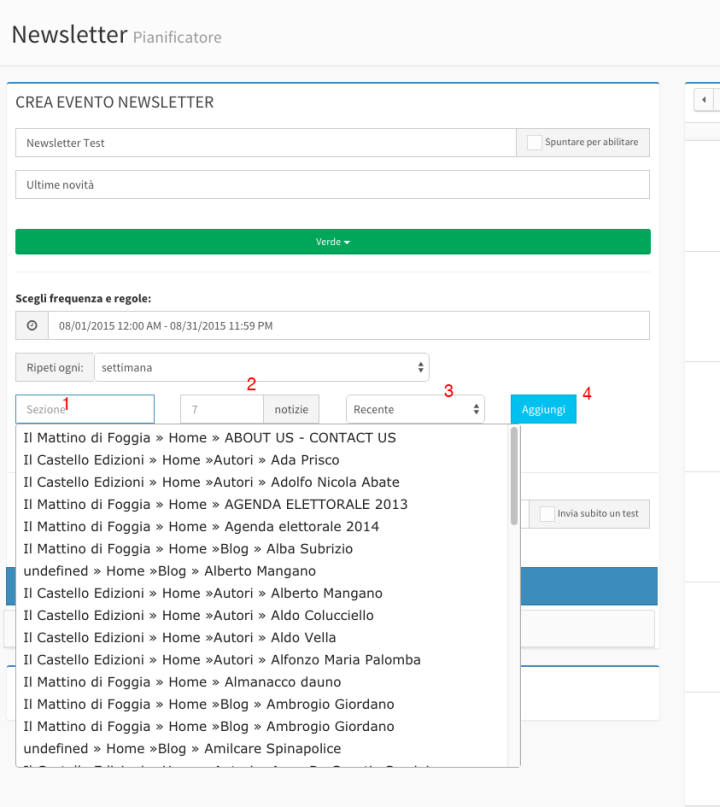Click the date range field 08/01/2015 - 08/31/2015
Image resolution: width=720 pixels, height=807 pixels.
tap(349, 325)
